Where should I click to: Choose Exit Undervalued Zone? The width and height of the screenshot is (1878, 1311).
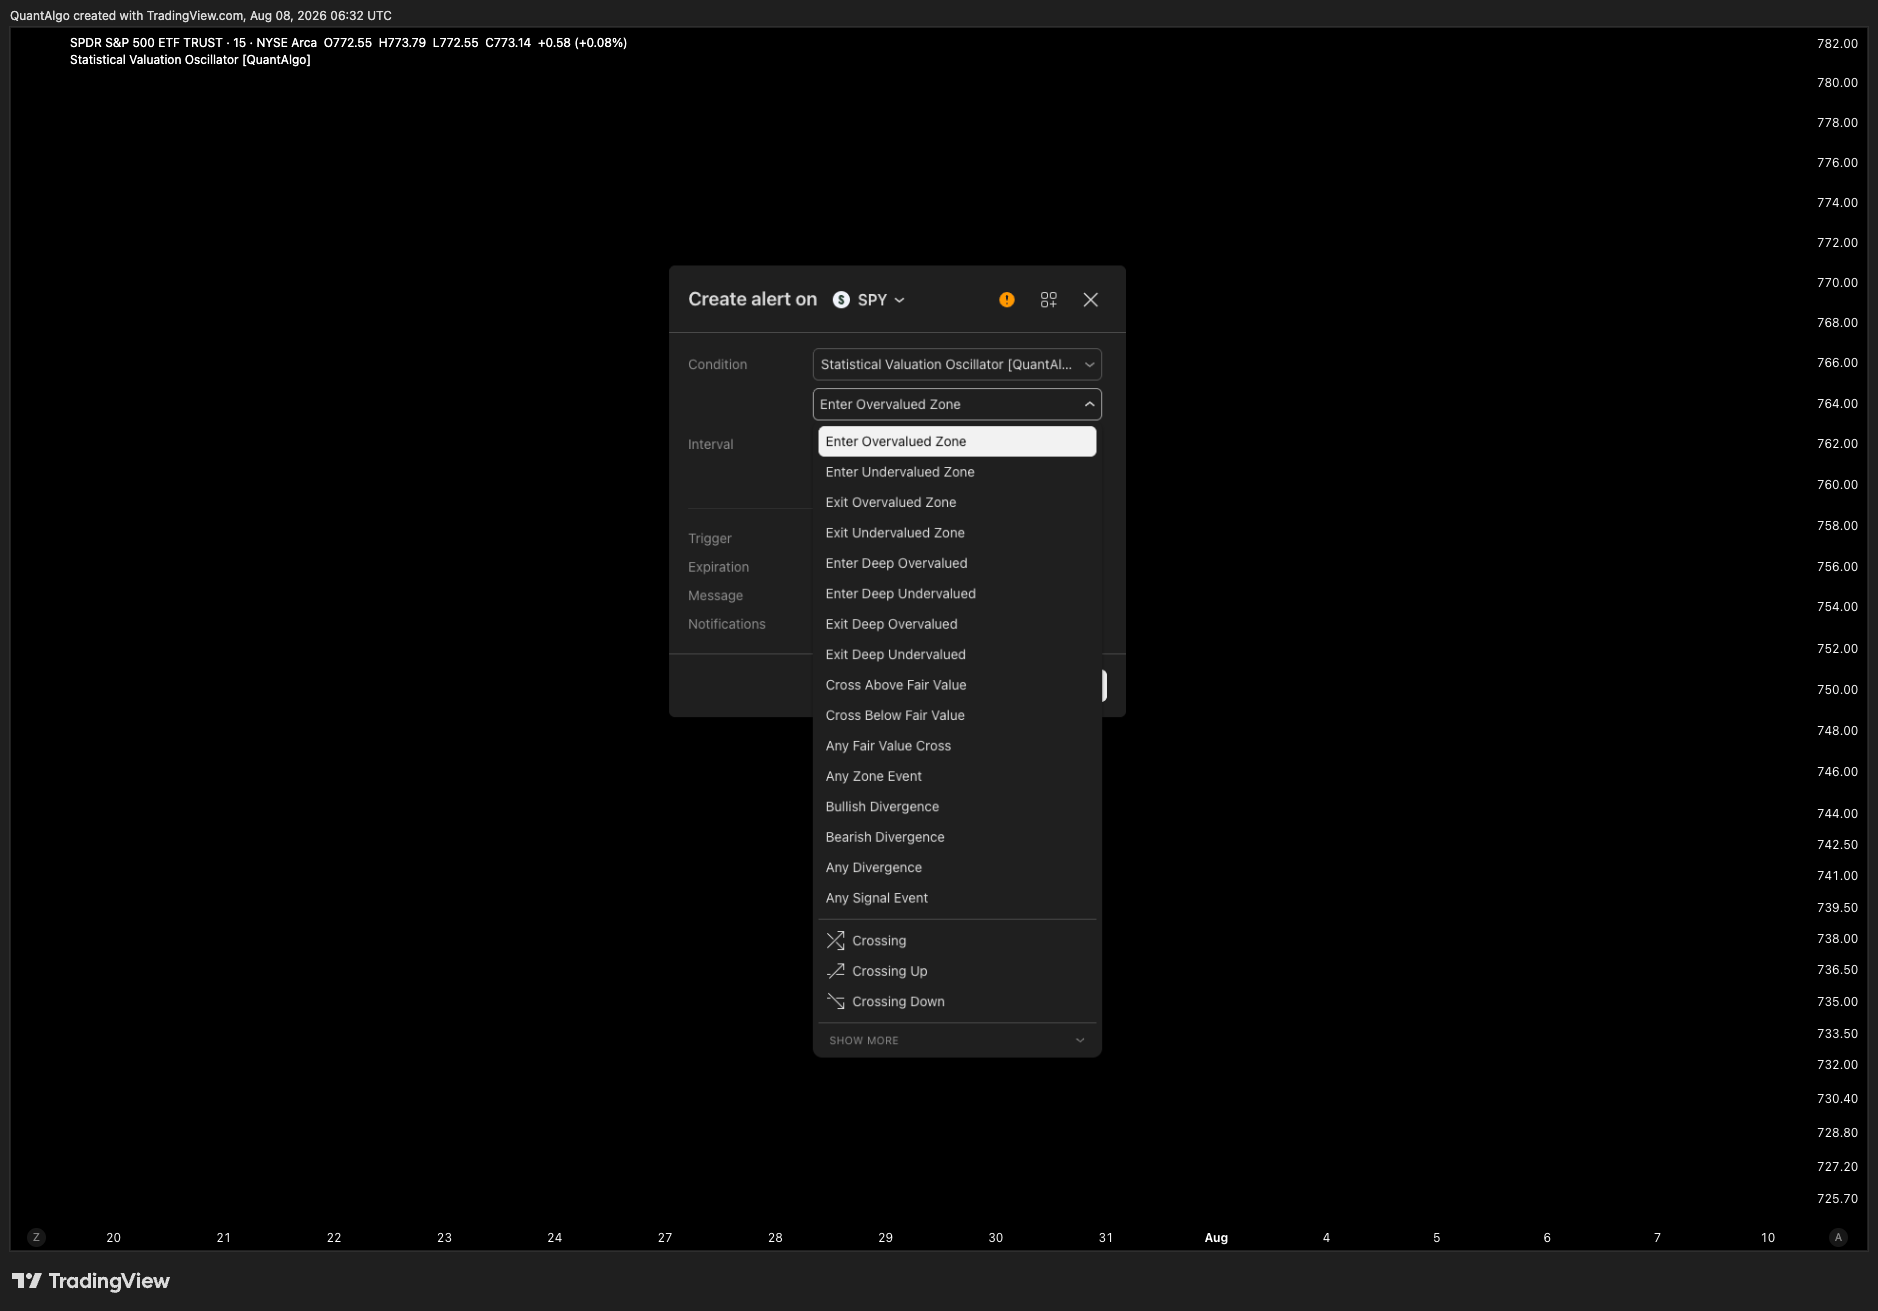tap(957, 533)
